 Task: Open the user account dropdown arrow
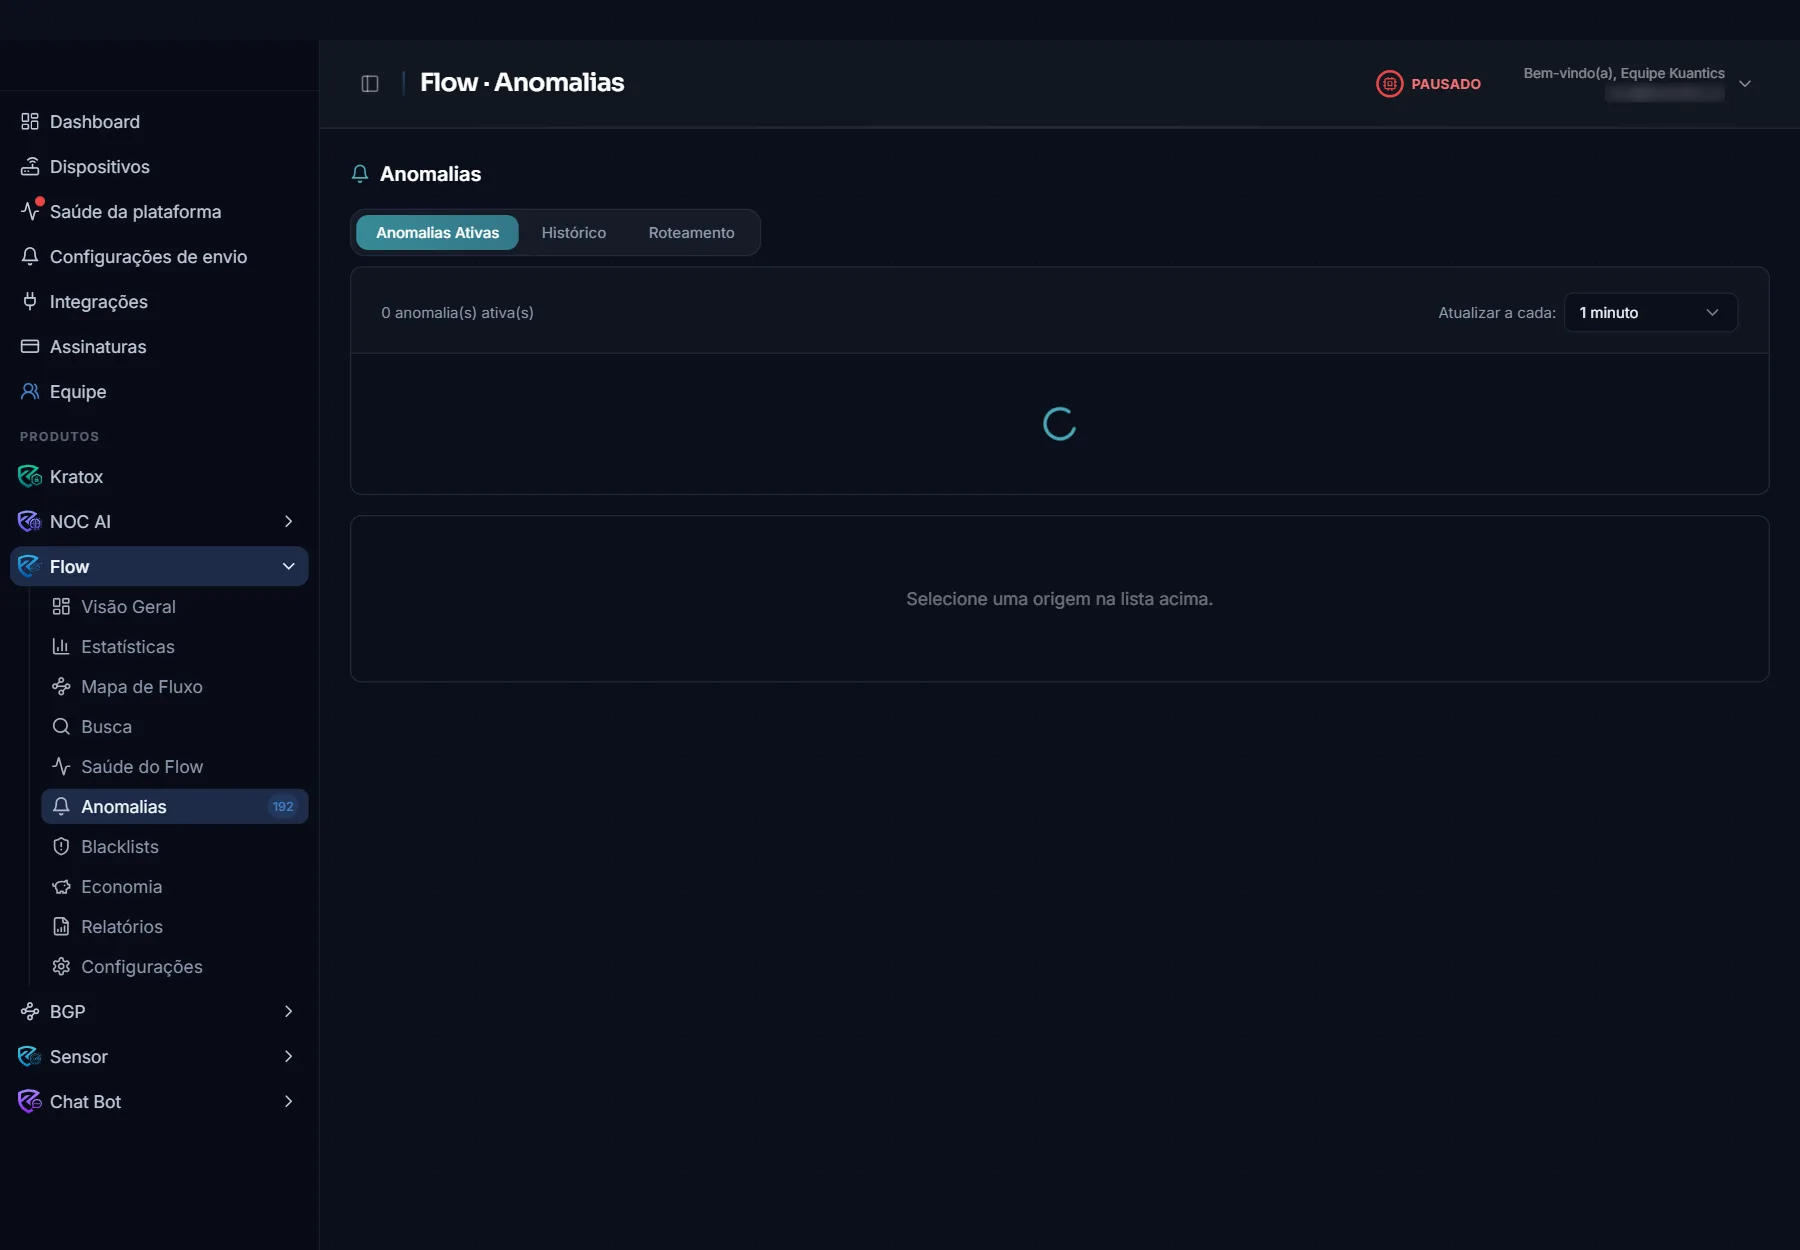pyautogui.click(x=1745, y=84)
